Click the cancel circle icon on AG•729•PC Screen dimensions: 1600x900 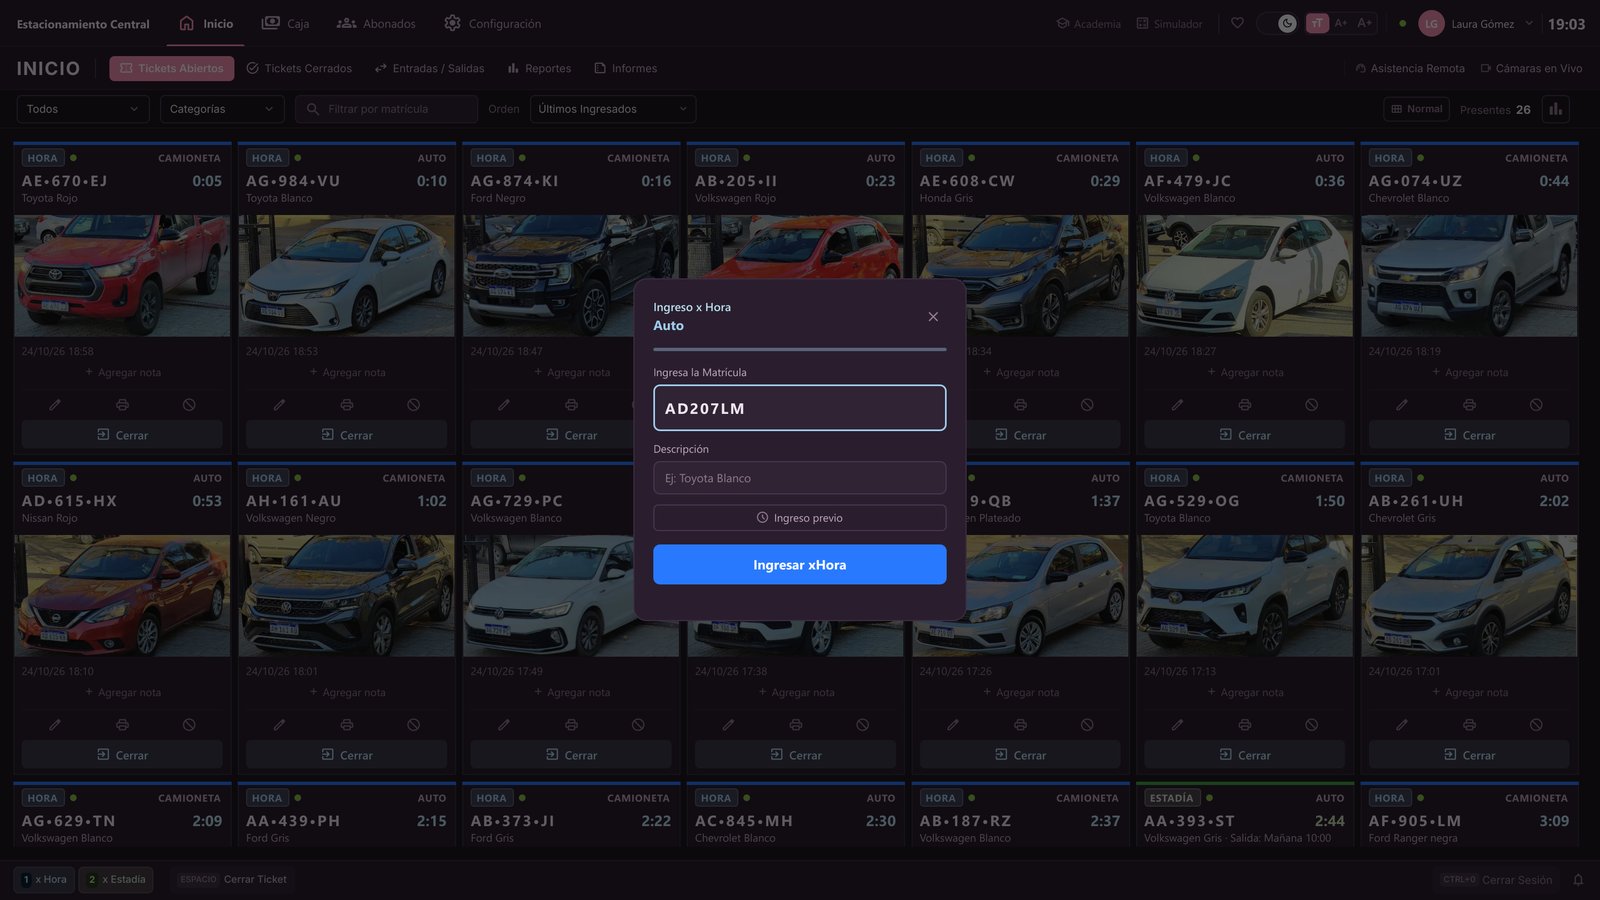pos(638,725)
